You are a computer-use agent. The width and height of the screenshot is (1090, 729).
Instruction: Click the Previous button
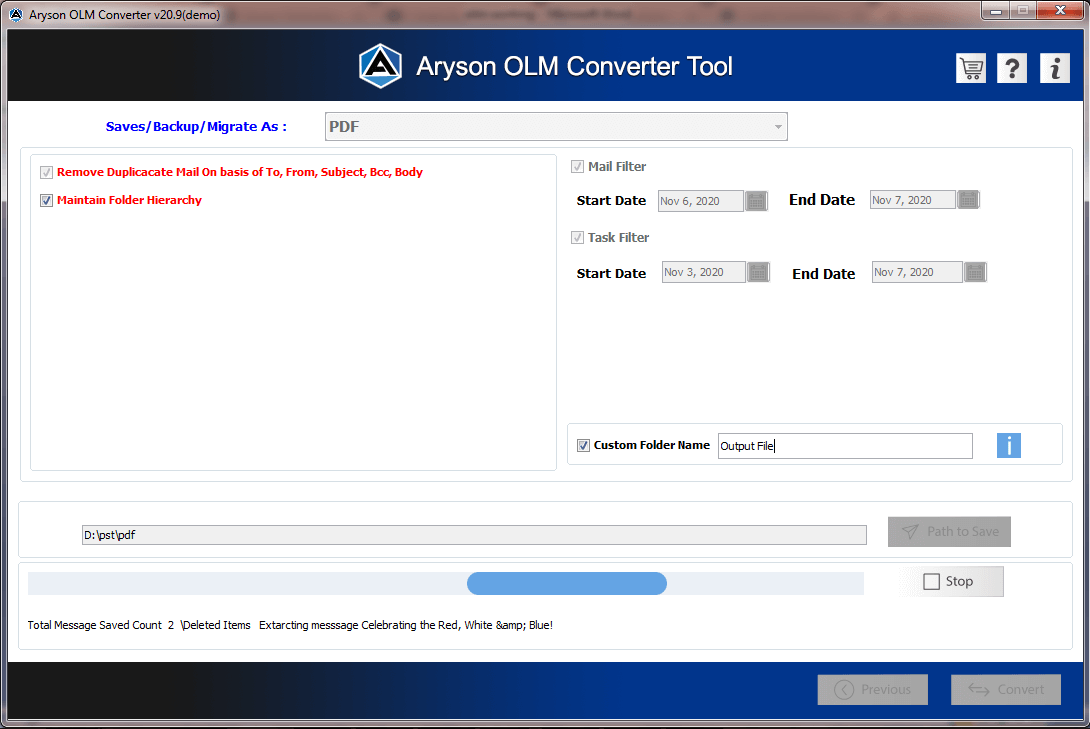(872, 689)
